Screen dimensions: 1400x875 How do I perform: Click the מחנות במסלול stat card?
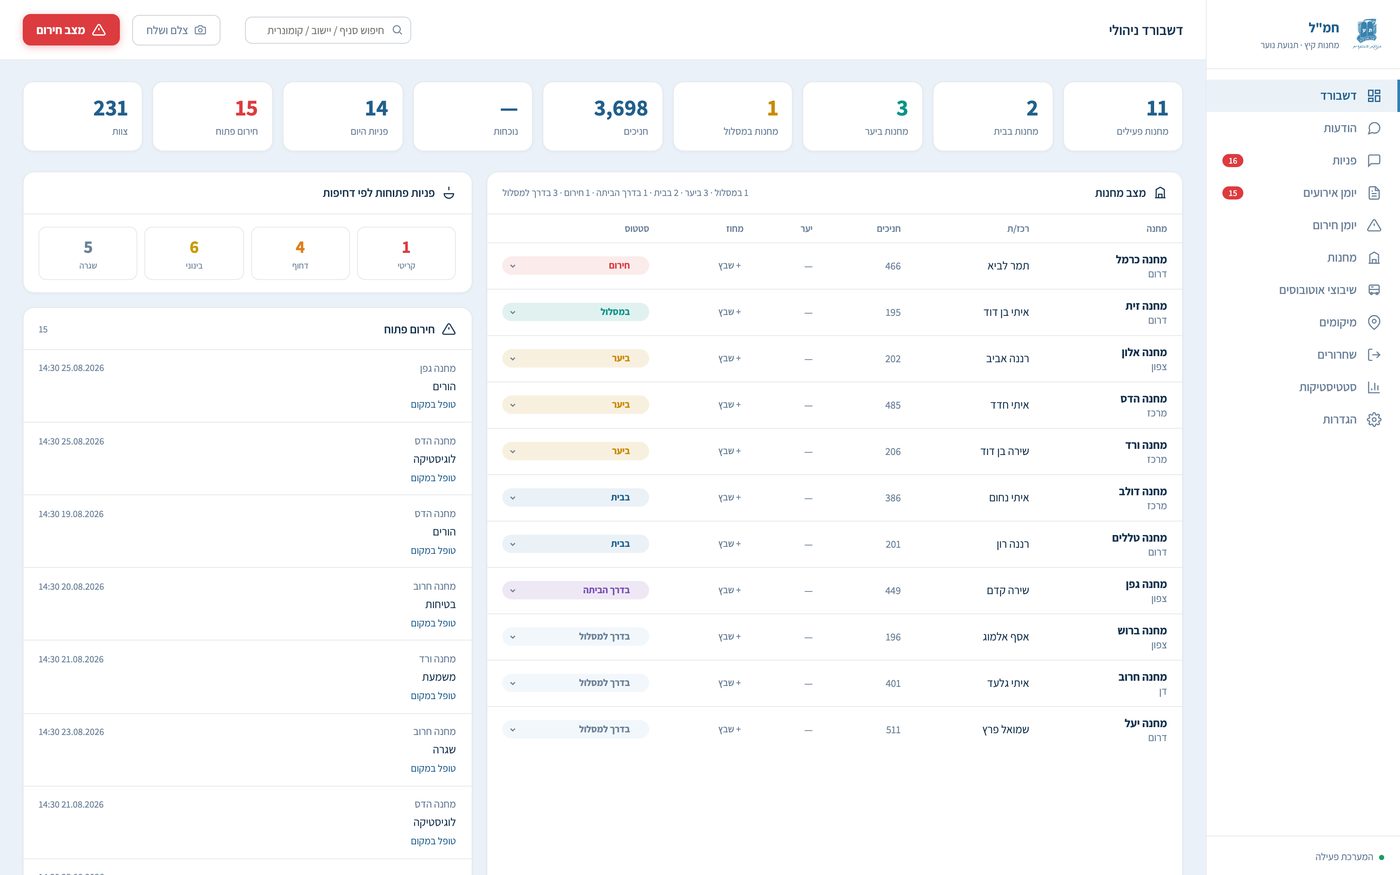(733, 117)
